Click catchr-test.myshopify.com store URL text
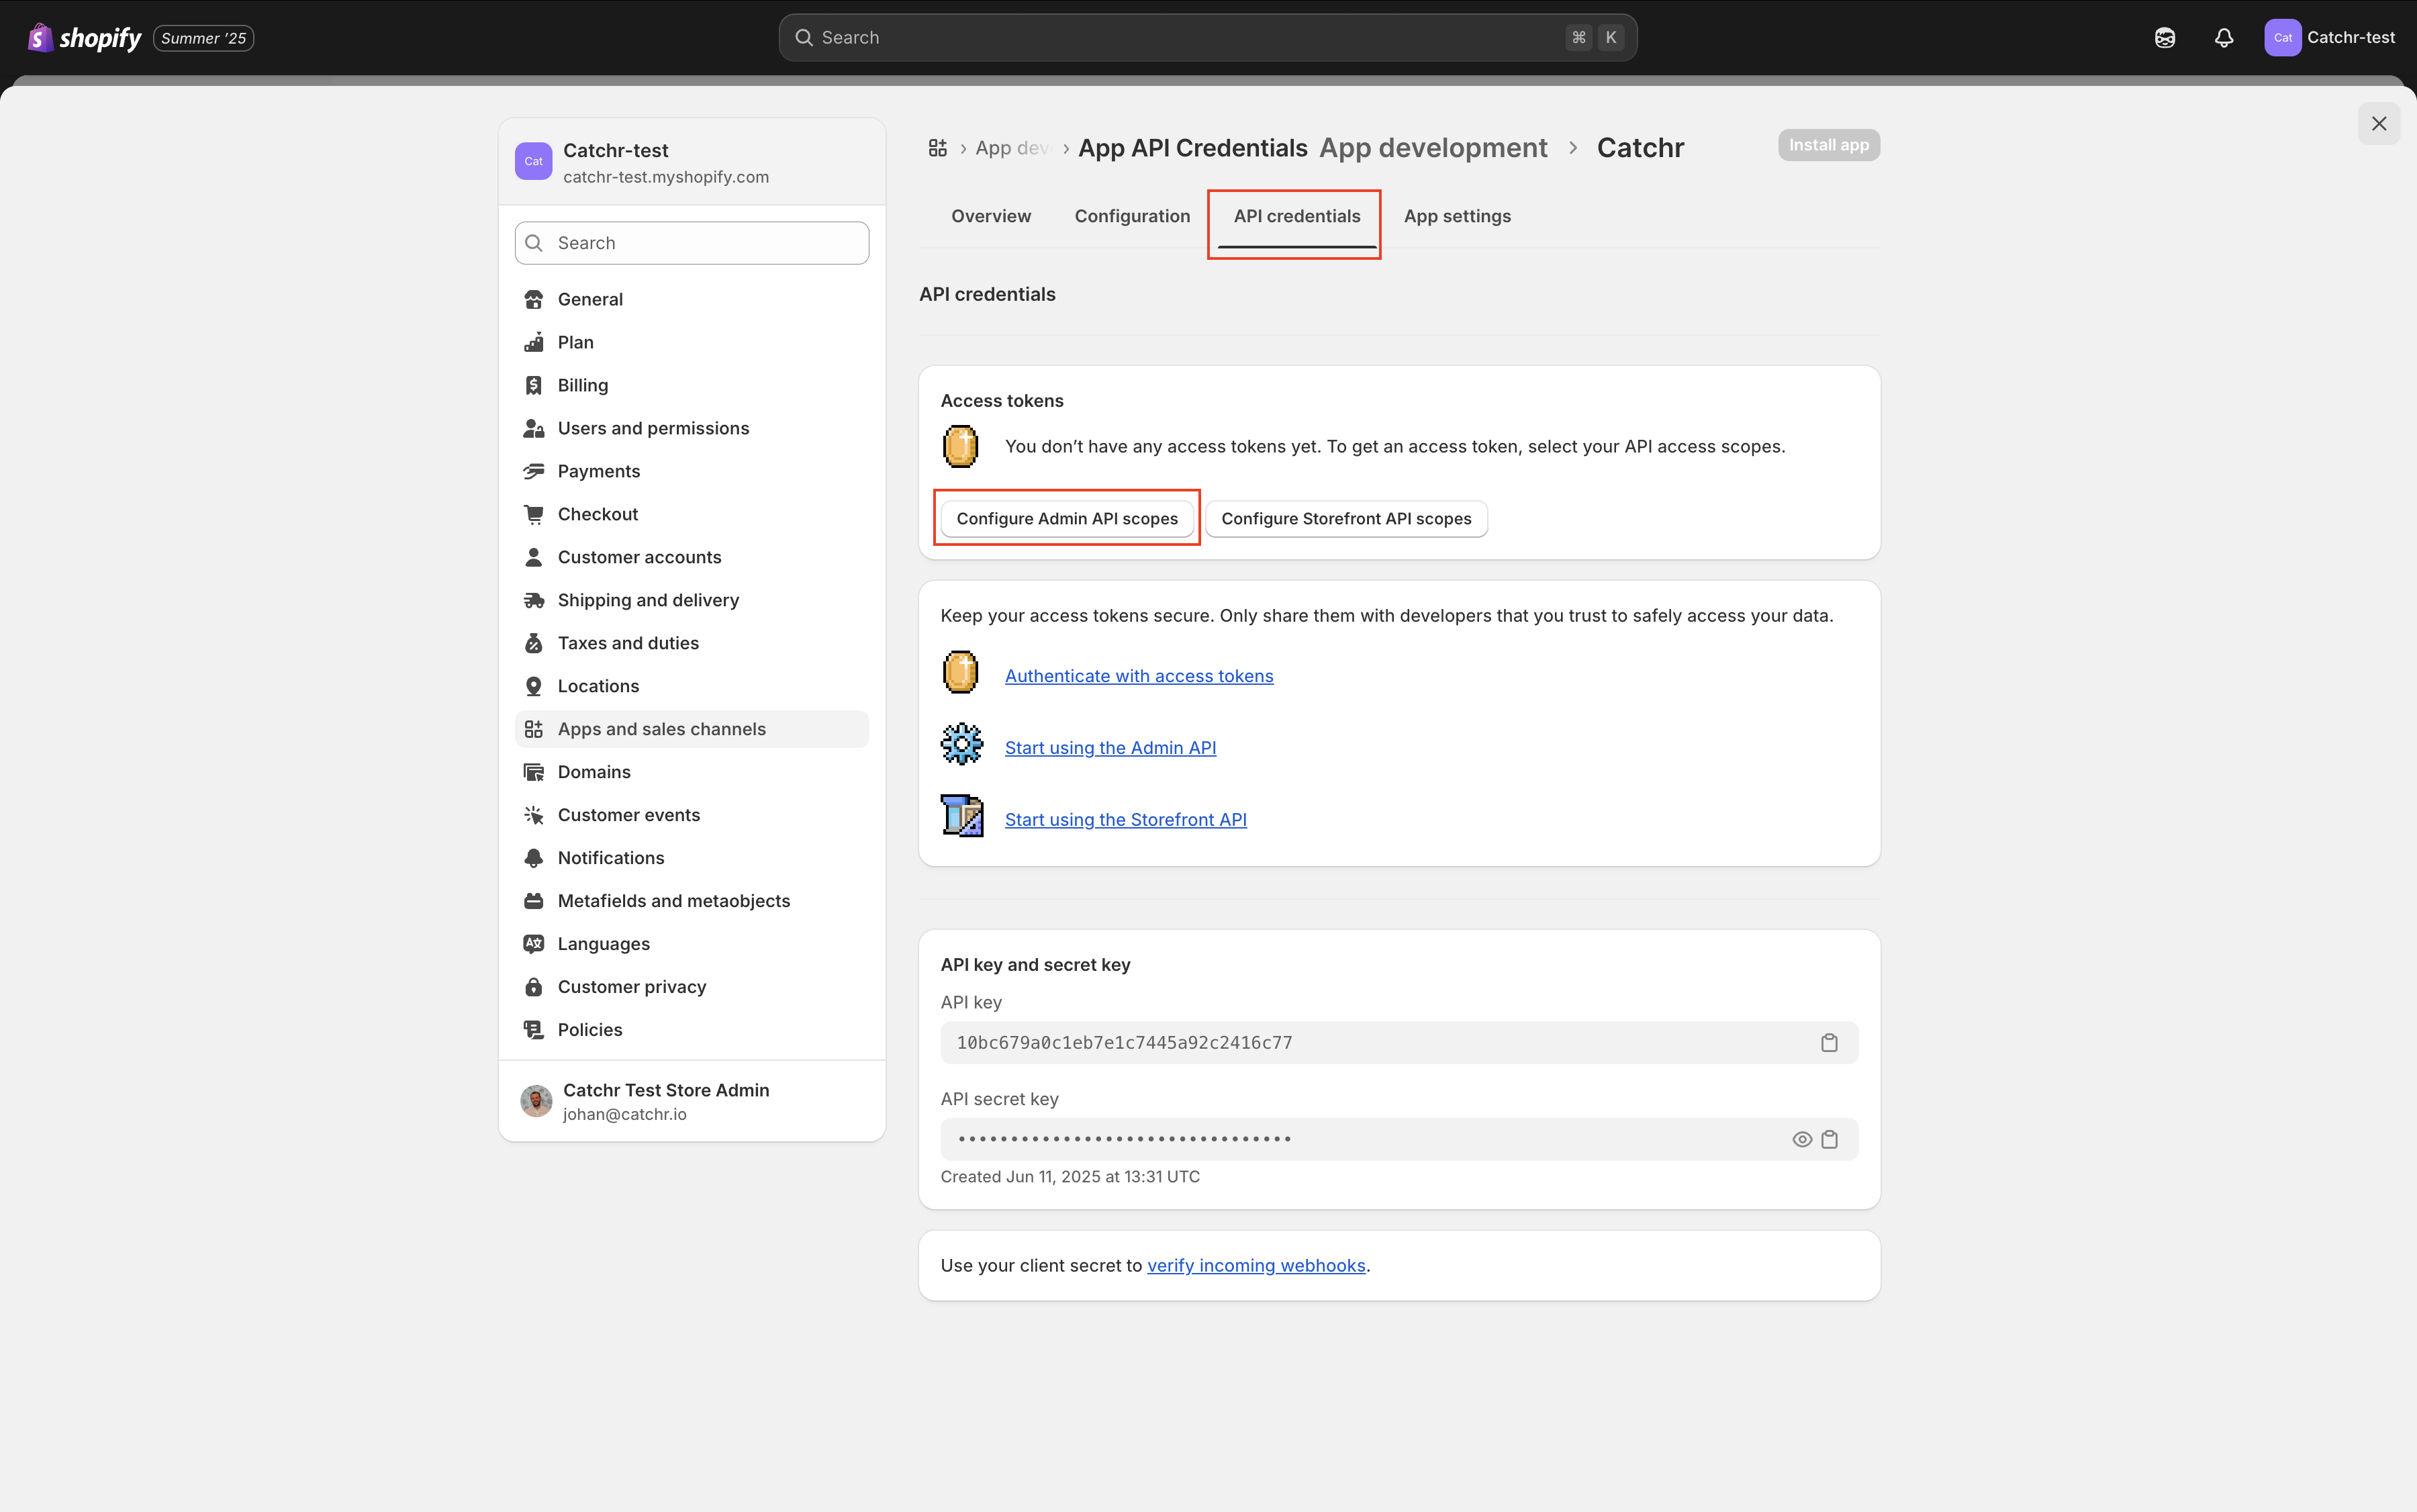 click(x=666, y=177)
